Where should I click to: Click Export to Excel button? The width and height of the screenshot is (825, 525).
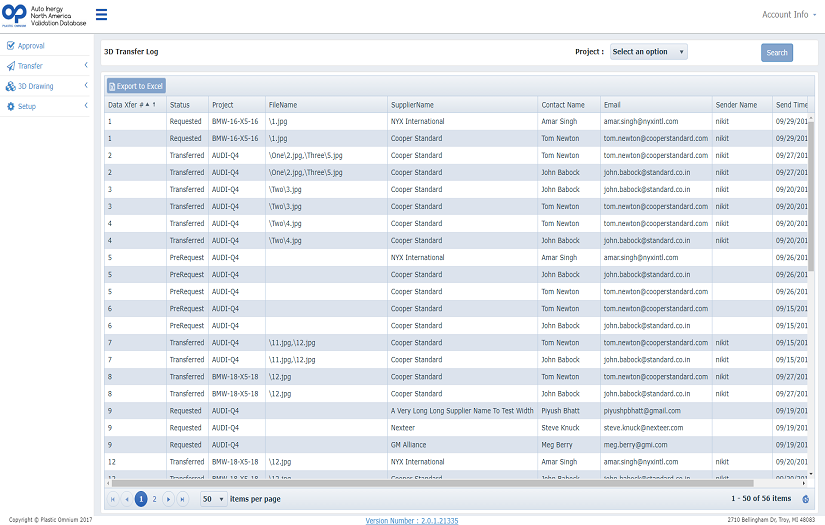click(x=136, y=86)
